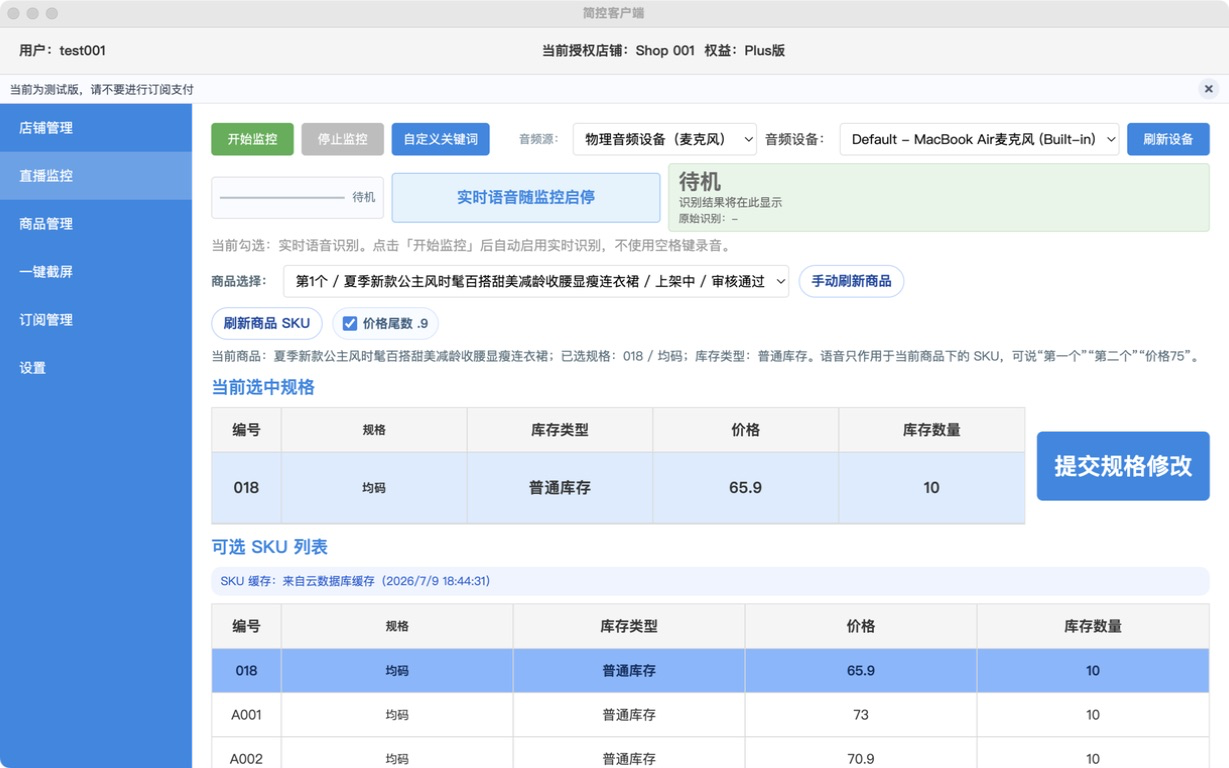The width and height of the screenshot is (1229, 768).
Task: Select highlighted 018 row in SKU list
Action: [710, 671]
